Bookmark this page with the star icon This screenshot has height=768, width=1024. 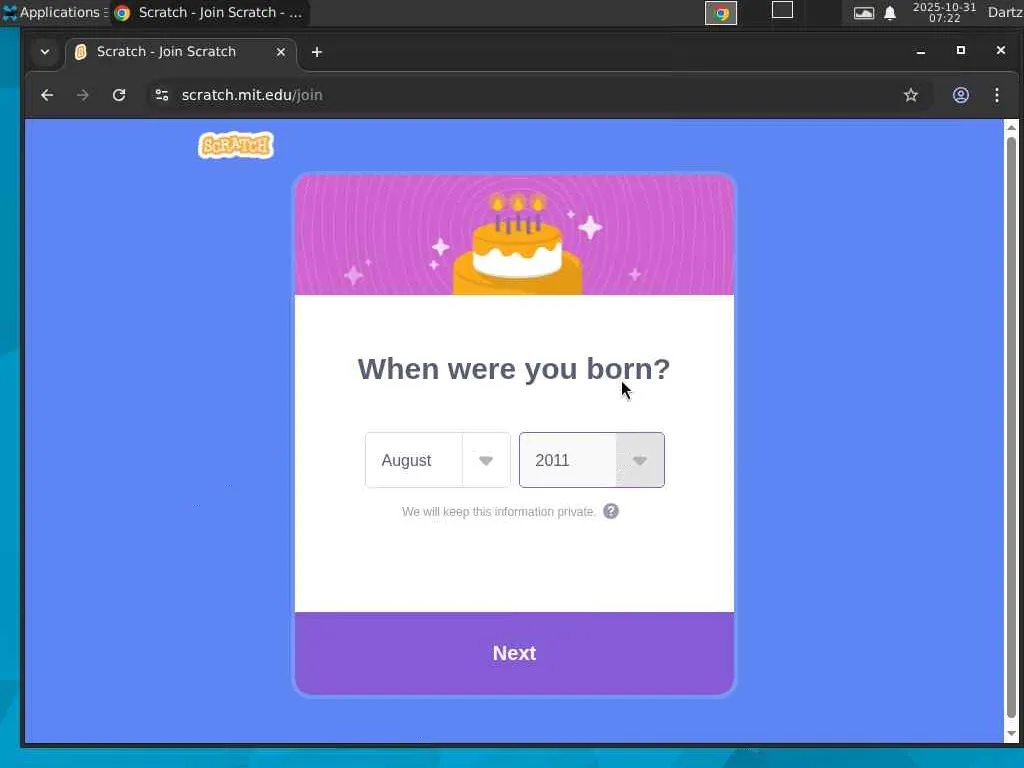click(910, 95)
